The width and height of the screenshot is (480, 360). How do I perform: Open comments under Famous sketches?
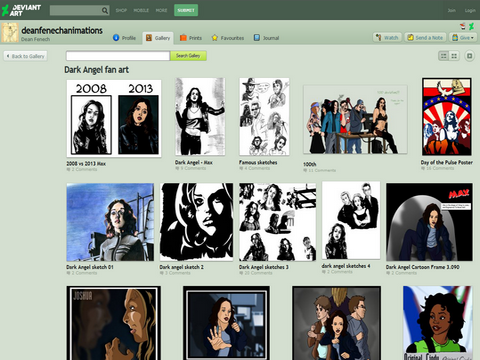tap(255, 168)
